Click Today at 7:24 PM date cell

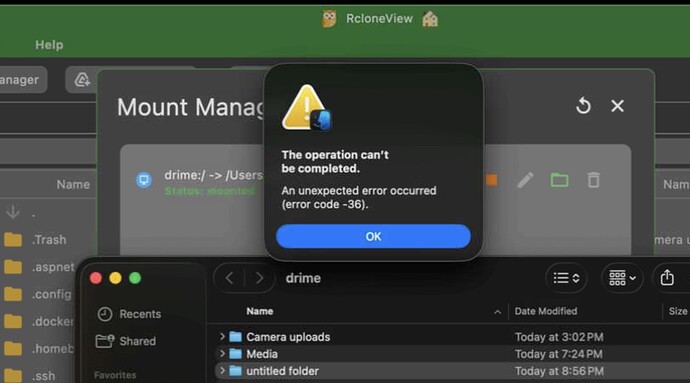coord(559,354)
